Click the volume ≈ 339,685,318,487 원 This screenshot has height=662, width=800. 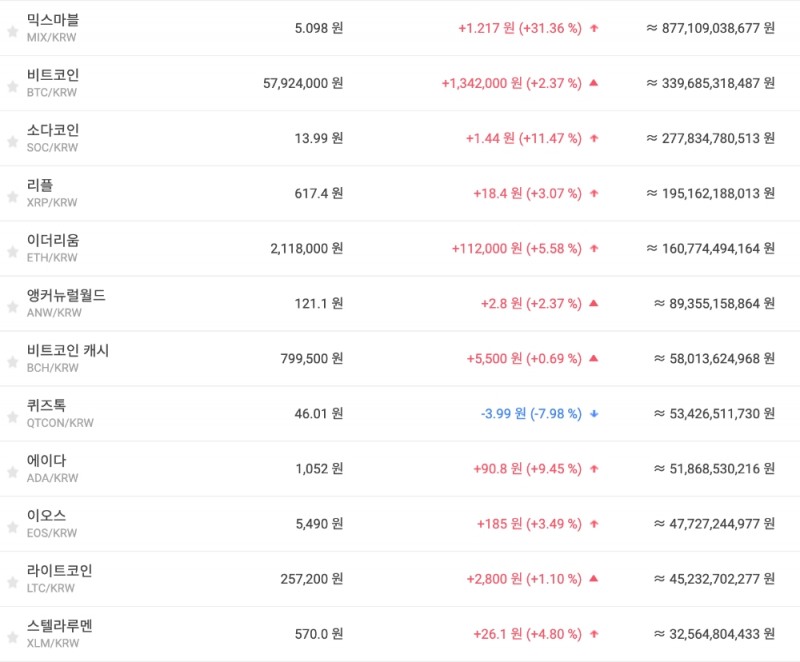711,83
